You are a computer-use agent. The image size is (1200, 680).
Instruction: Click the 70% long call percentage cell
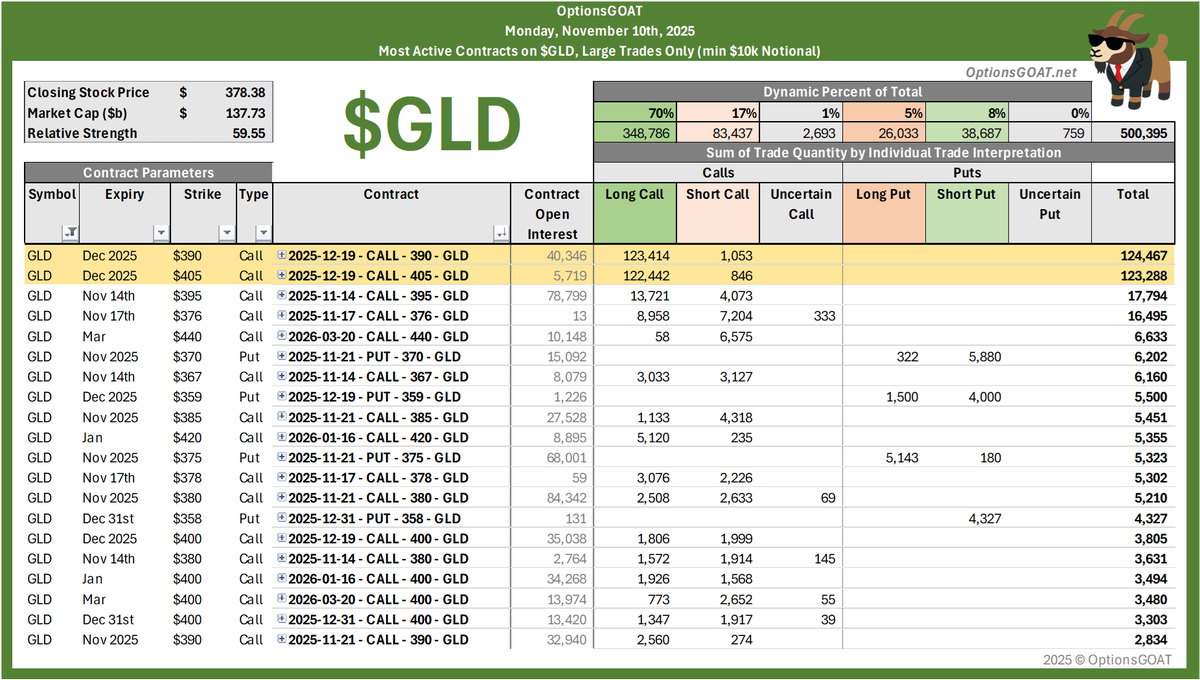click(x=635, y=113)
